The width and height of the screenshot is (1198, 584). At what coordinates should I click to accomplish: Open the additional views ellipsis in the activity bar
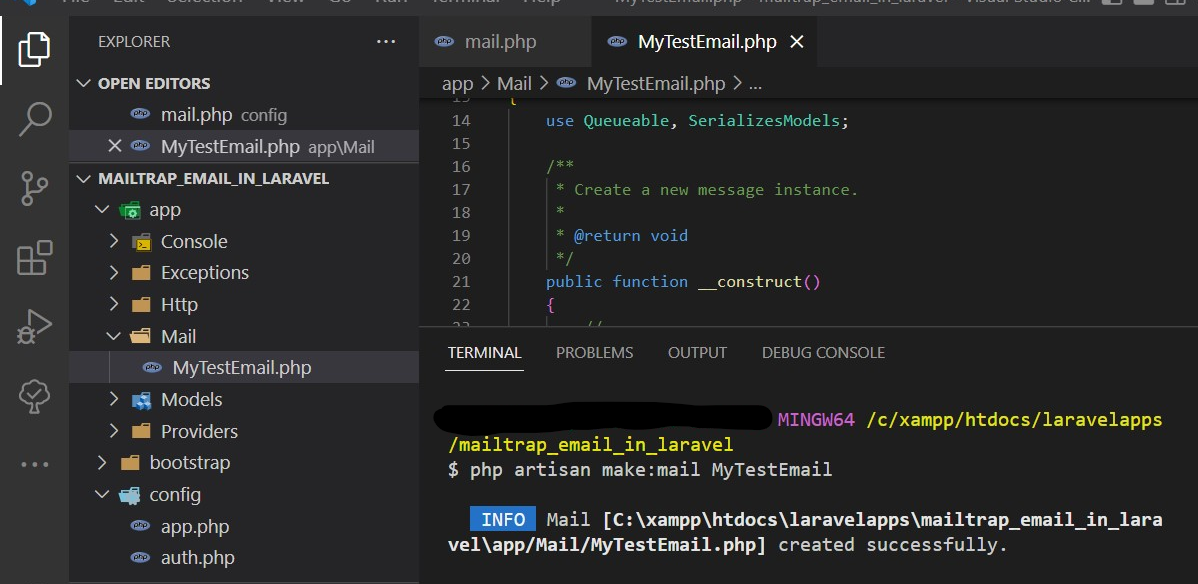click(33, 462)
